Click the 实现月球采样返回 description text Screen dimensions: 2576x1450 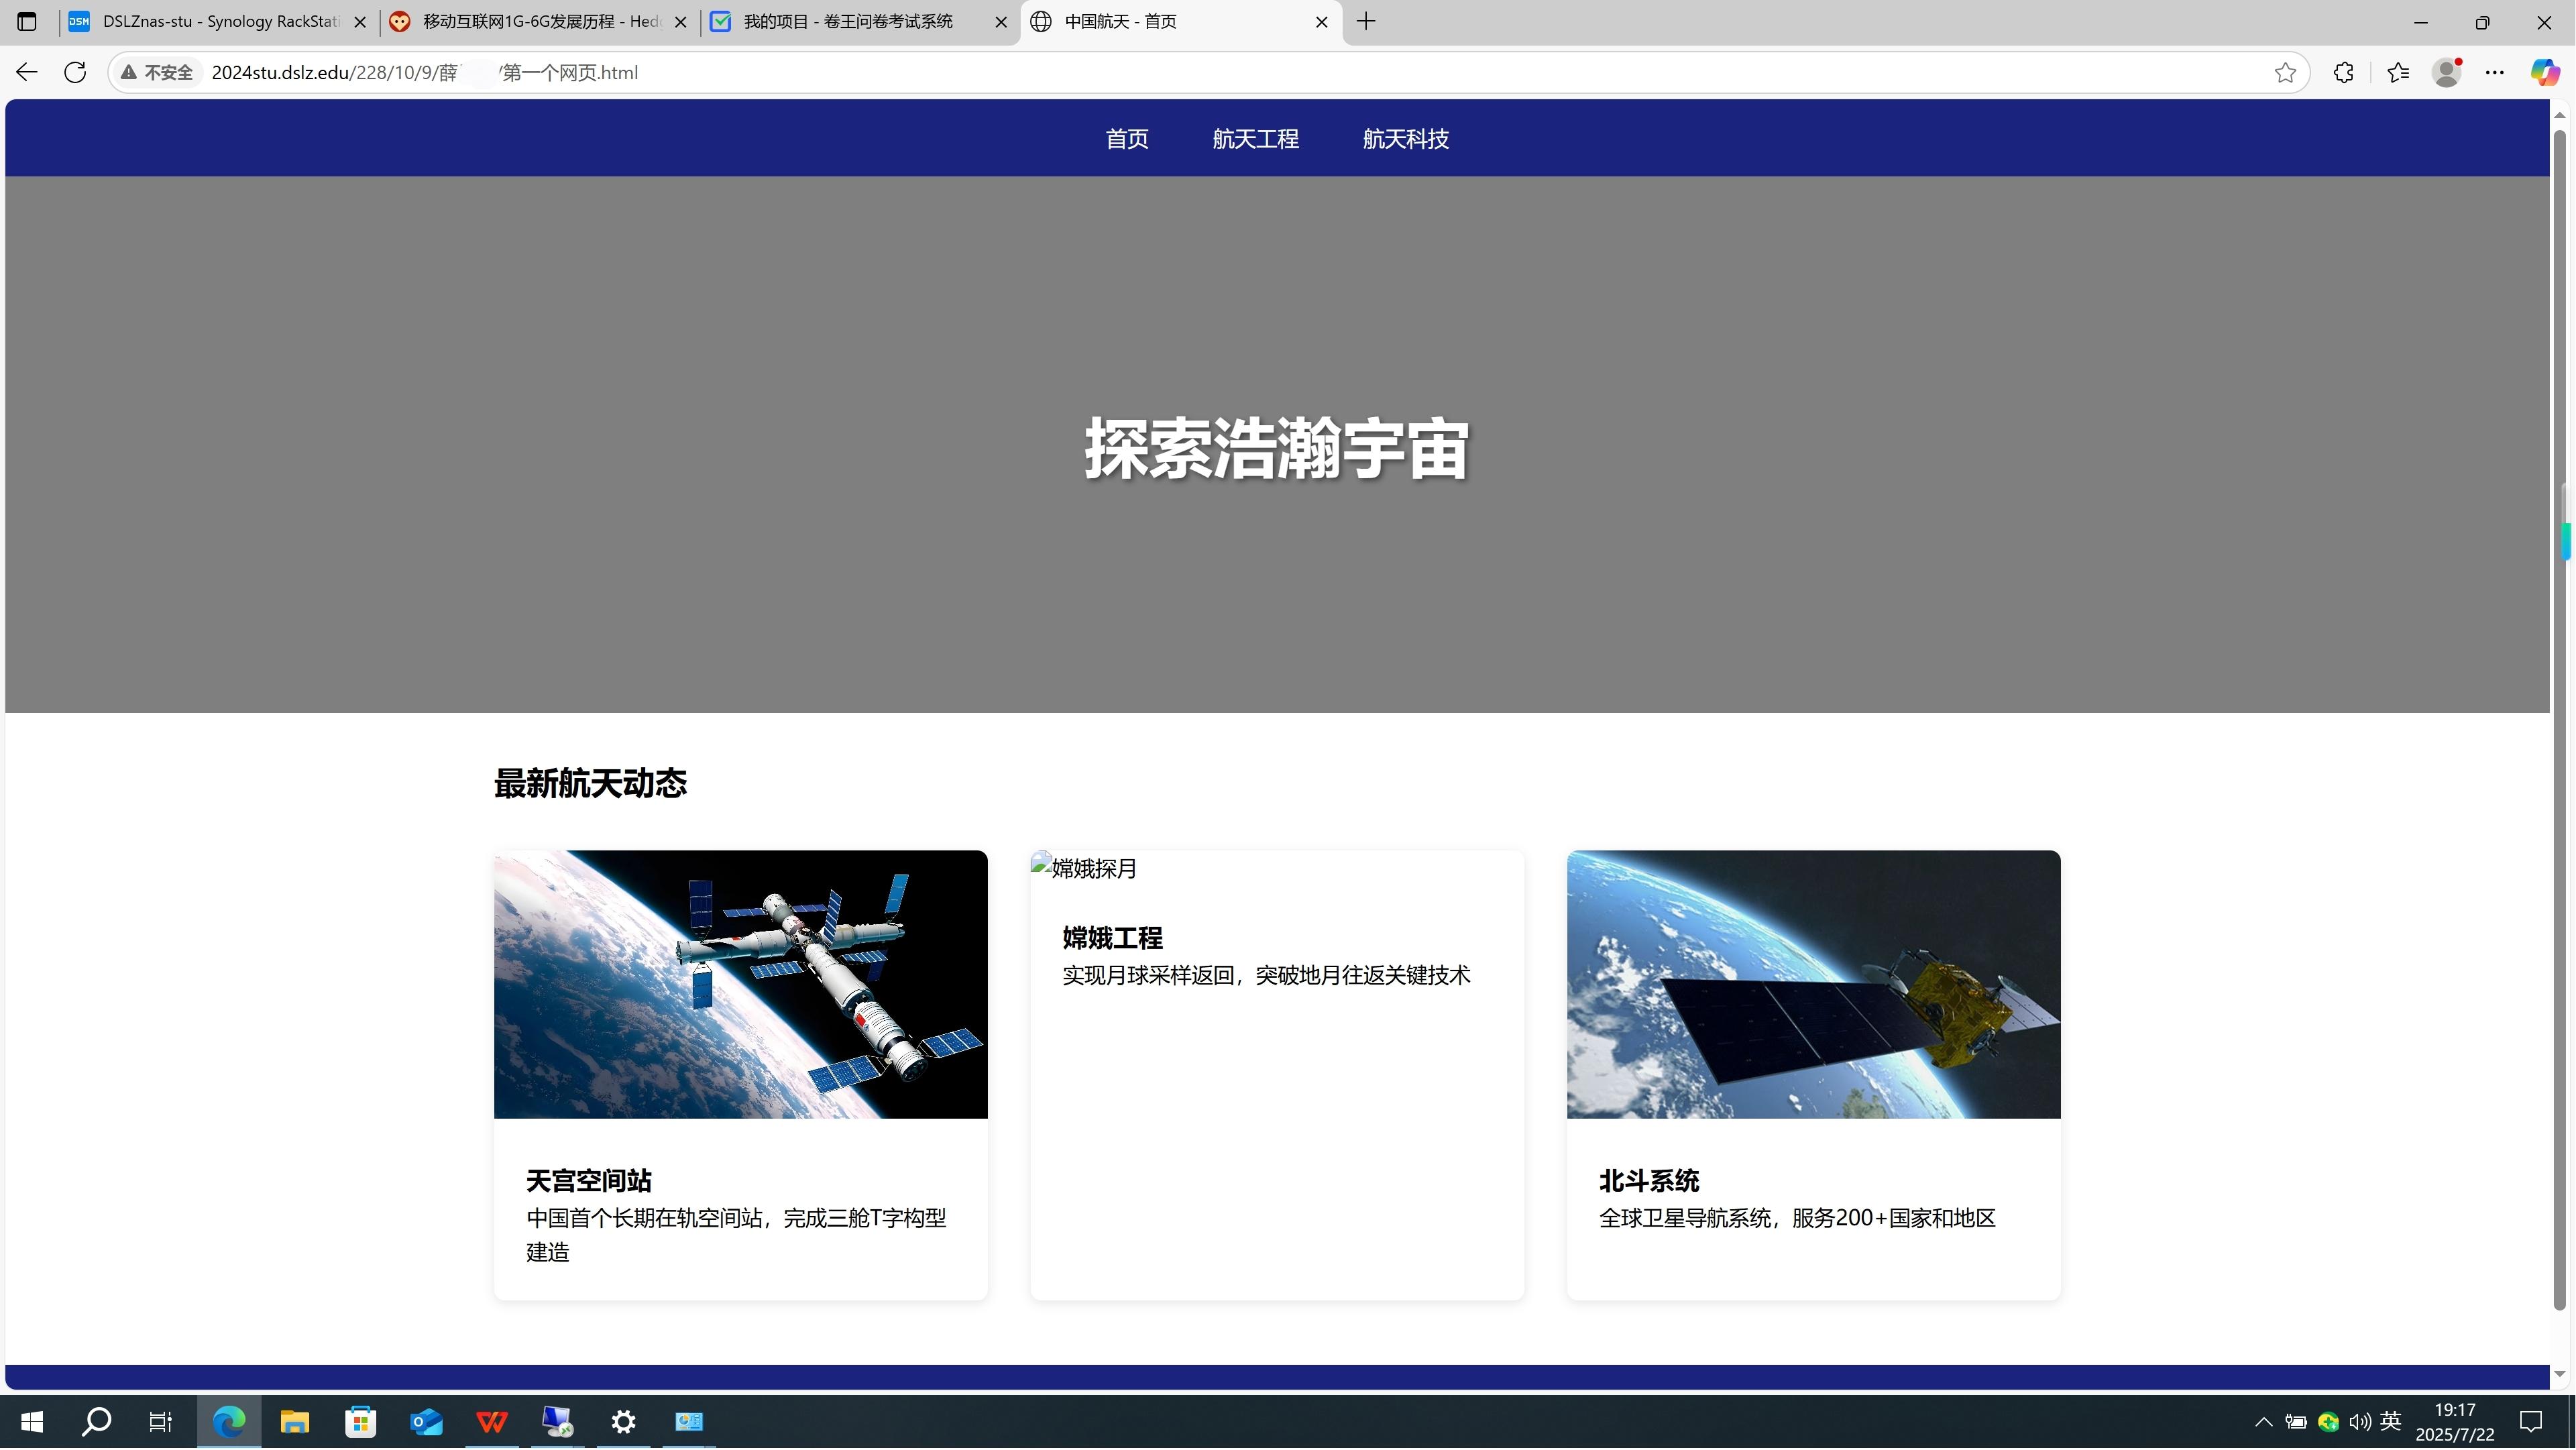pos(1266,975)
